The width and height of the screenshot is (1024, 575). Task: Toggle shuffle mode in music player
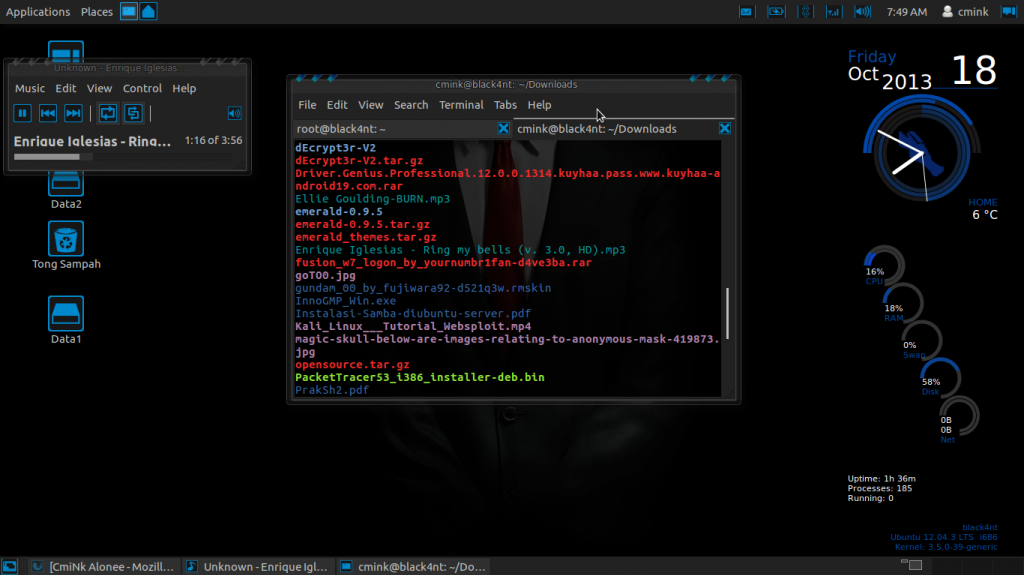132,113
